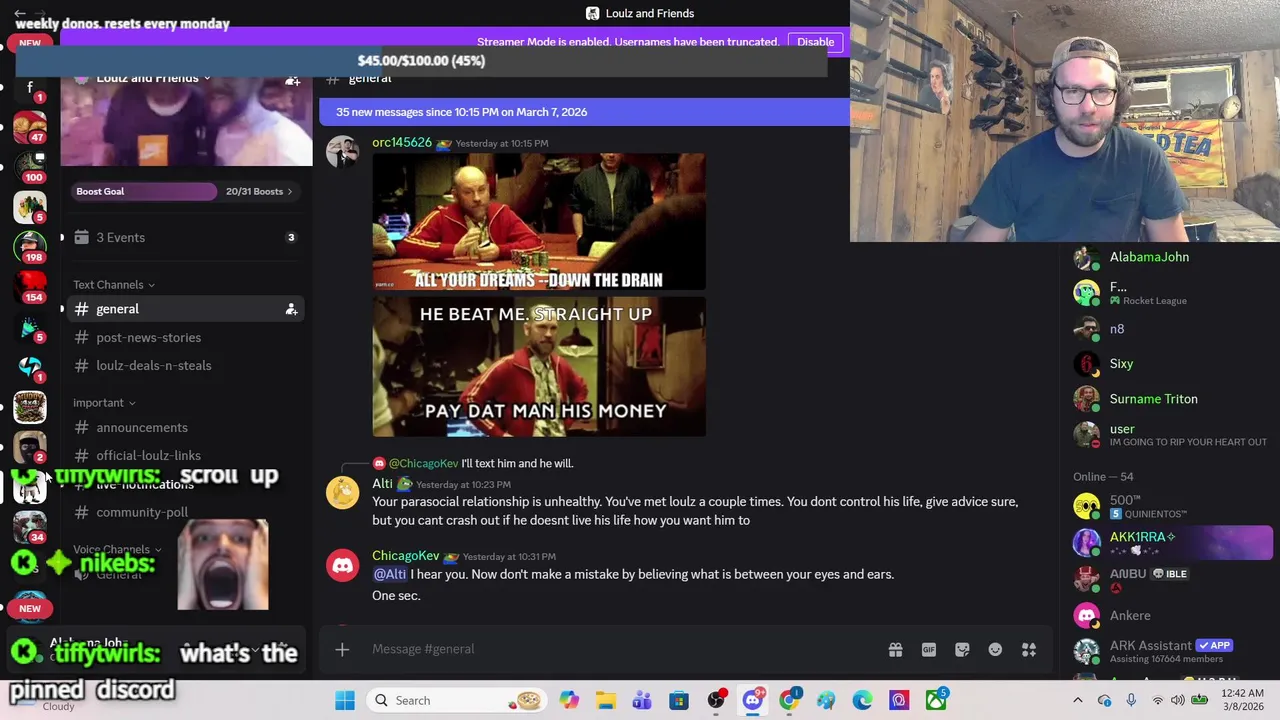Open the server with 34 notifications badge
1280x720 pixels.
click(30, 527)
